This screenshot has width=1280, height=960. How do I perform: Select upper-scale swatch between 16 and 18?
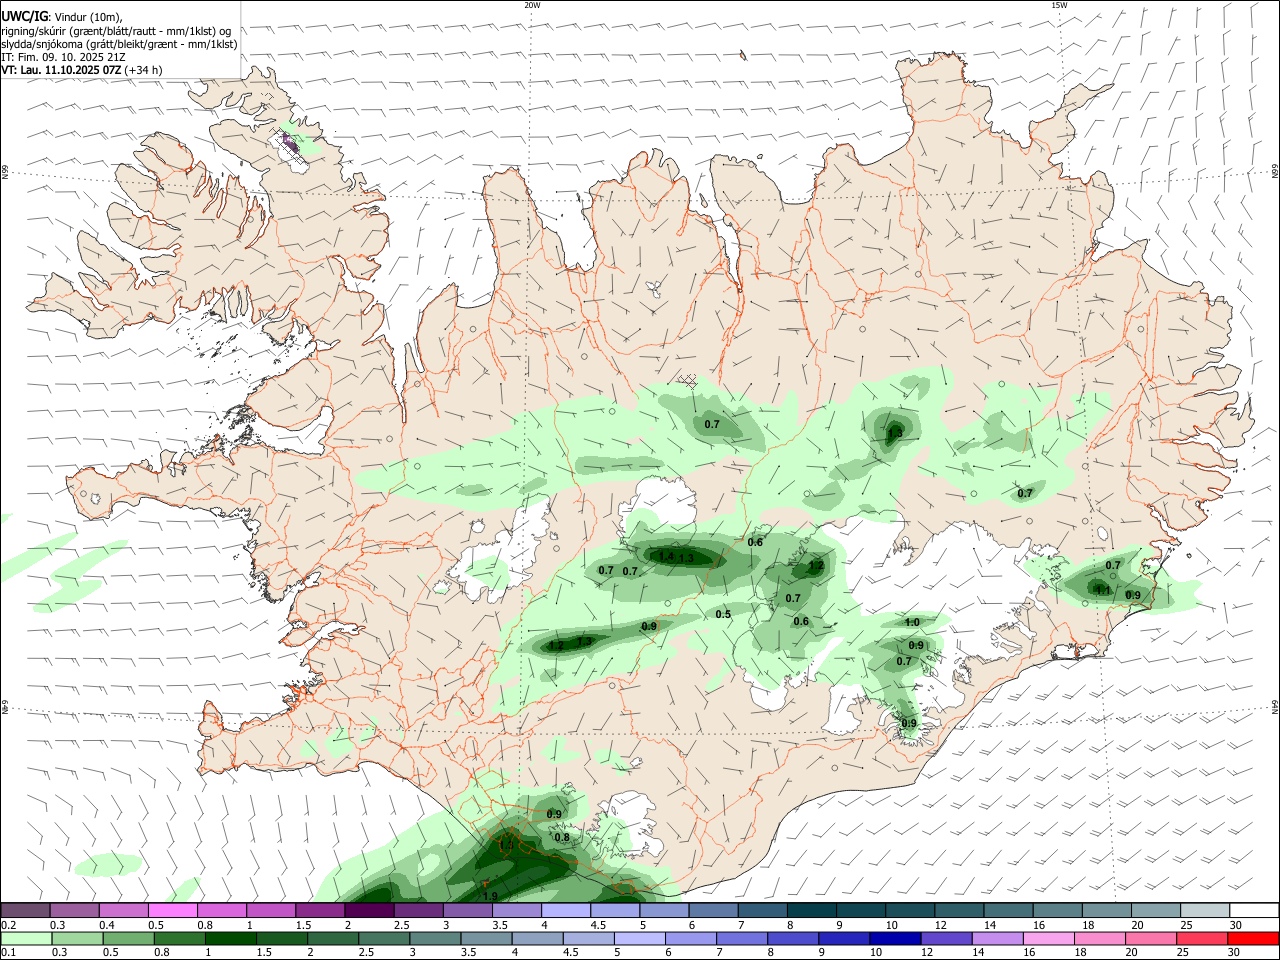[1057, 910]
